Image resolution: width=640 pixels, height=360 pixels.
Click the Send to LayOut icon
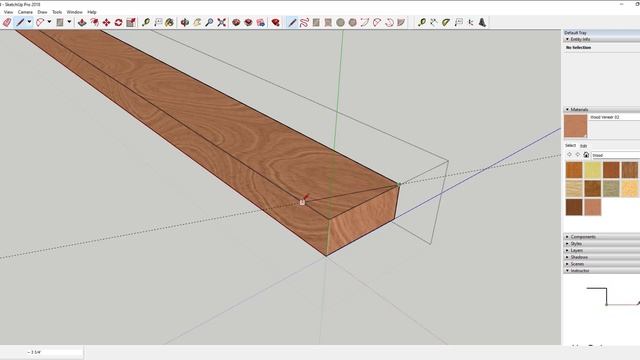click(x=261, y=22)
